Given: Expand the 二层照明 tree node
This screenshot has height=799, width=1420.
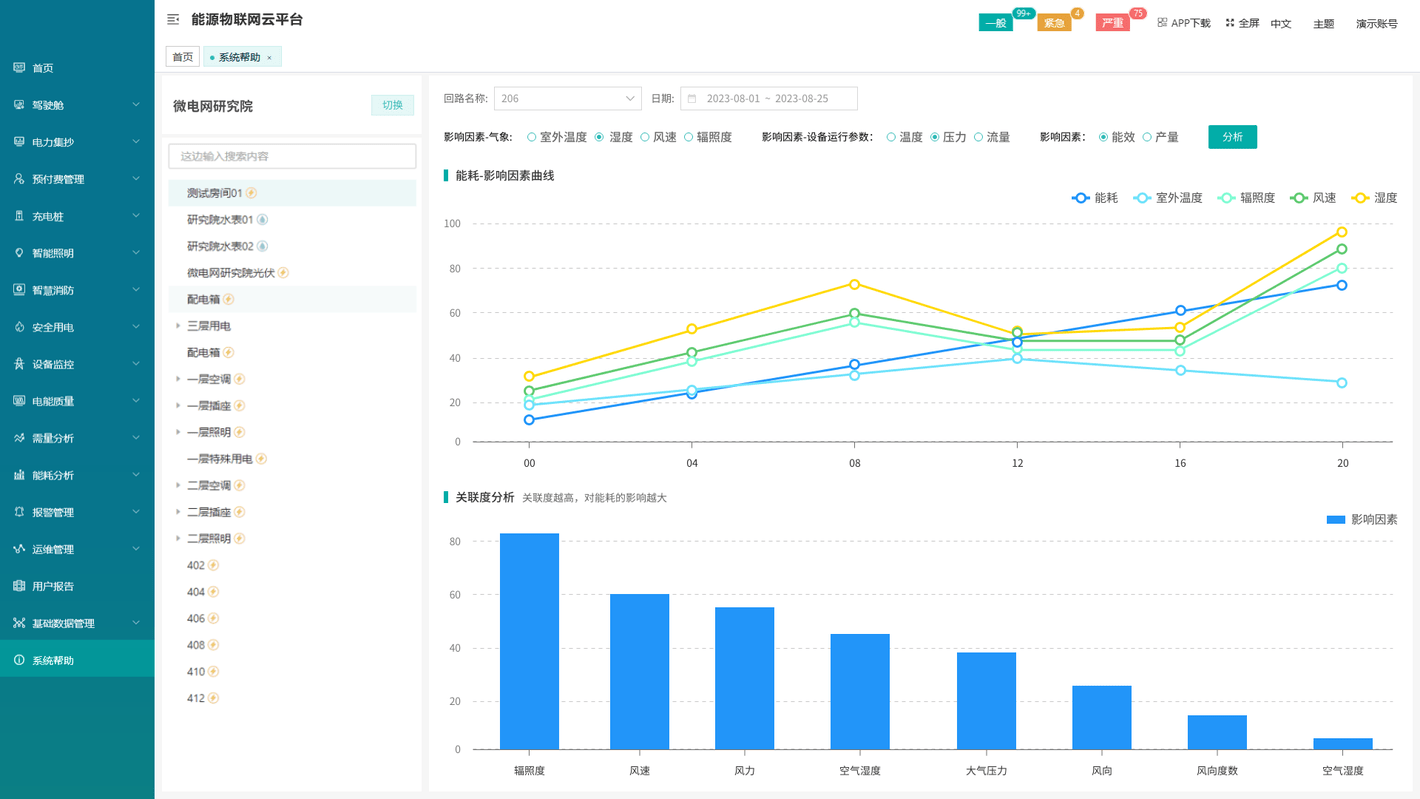Looking at the screenshot, I should (178, 539).
